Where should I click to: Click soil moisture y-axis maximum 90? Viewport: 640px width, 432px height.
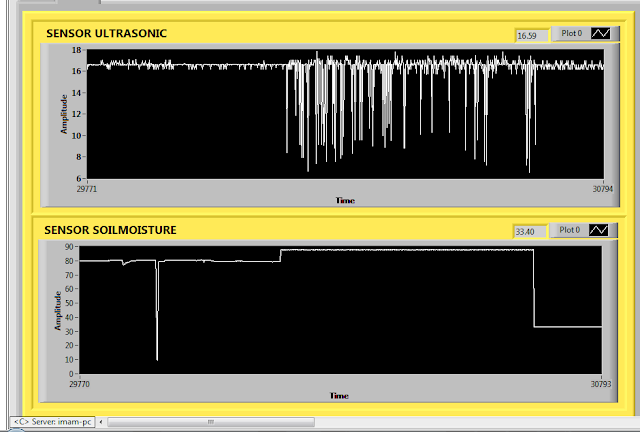point(69,247)
